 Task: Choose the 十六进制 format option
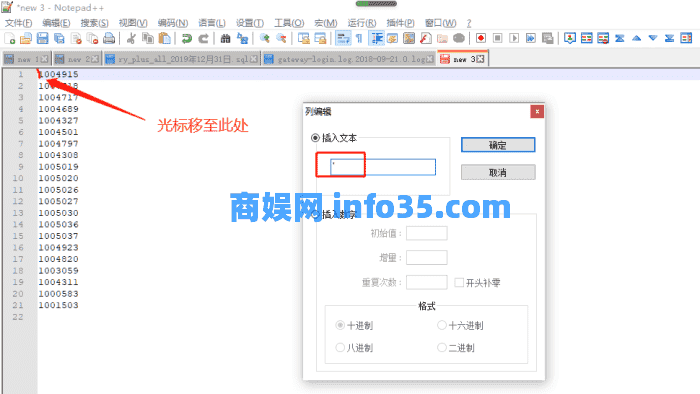tap(442, 325)
